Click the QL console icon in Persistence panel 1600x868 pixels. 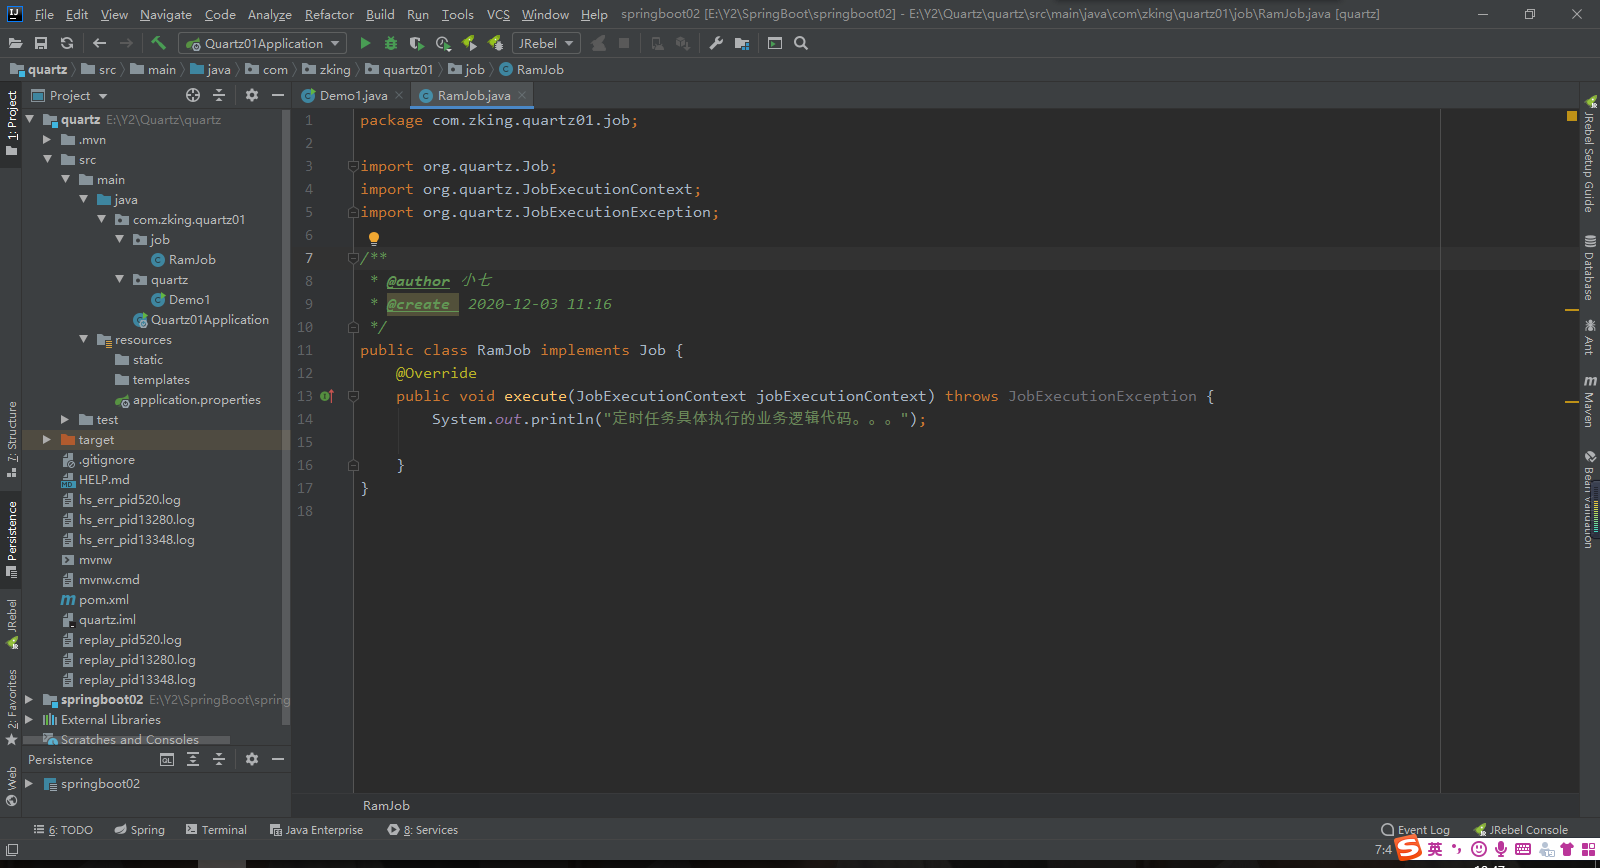(167, 759)
